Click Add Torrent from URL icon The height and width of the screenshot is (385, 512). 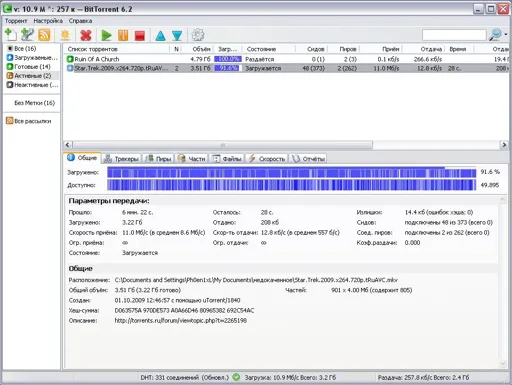coord(27,35)
